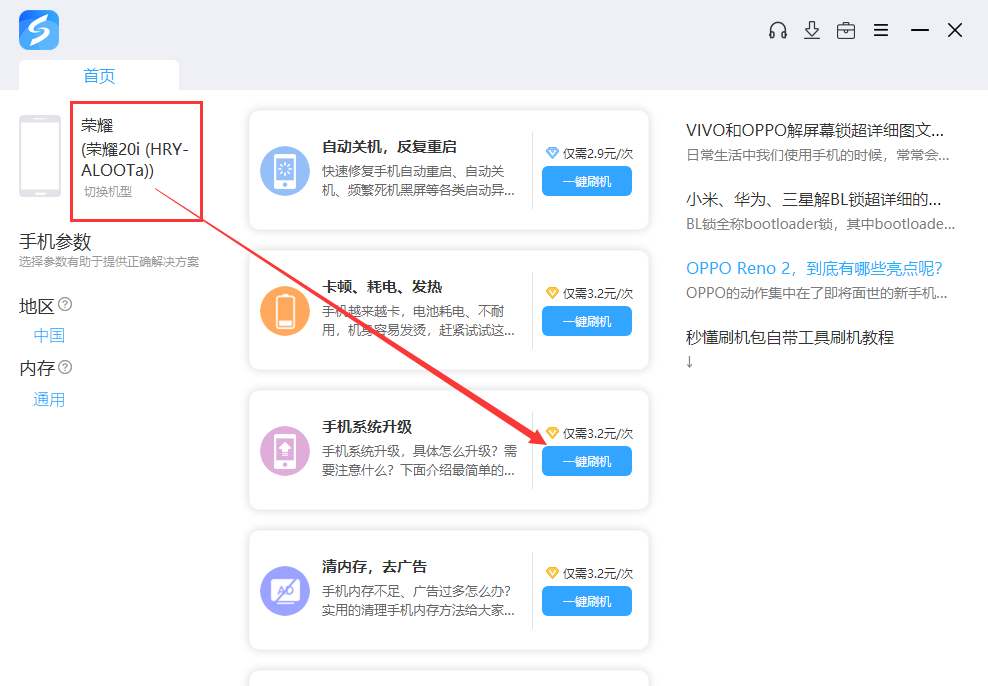The image size is (988, 686).
Task: Click the 自动关机，反复重启 card title
Action: tap(389, 147)
